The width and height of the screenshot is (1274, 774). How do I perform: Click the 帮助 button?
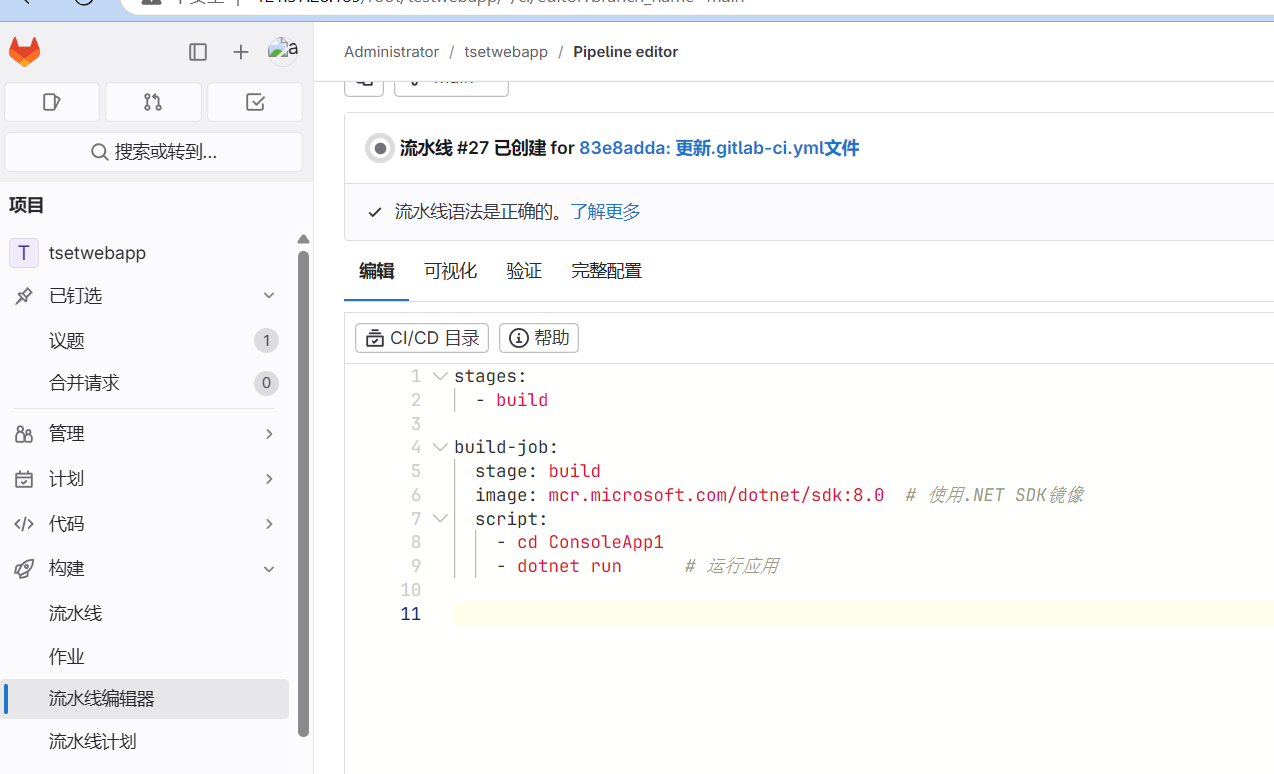coord(539,338)
